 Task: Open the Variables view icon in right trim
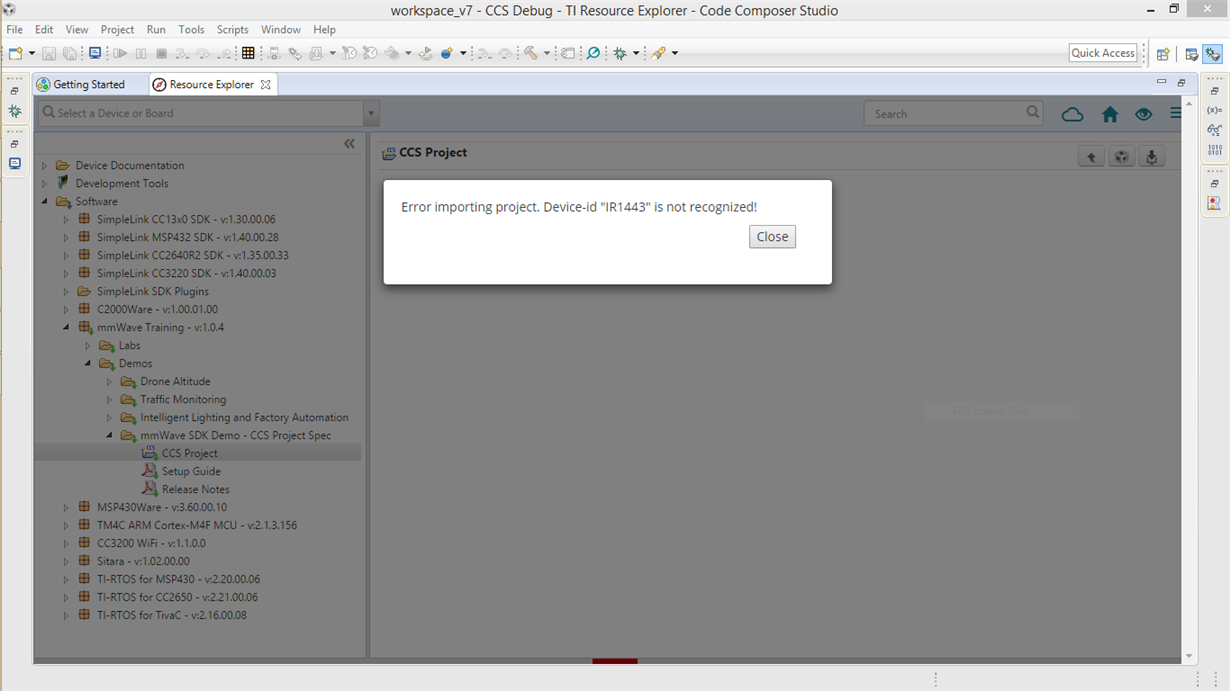pyautogui.click(x=1214, y=110)
